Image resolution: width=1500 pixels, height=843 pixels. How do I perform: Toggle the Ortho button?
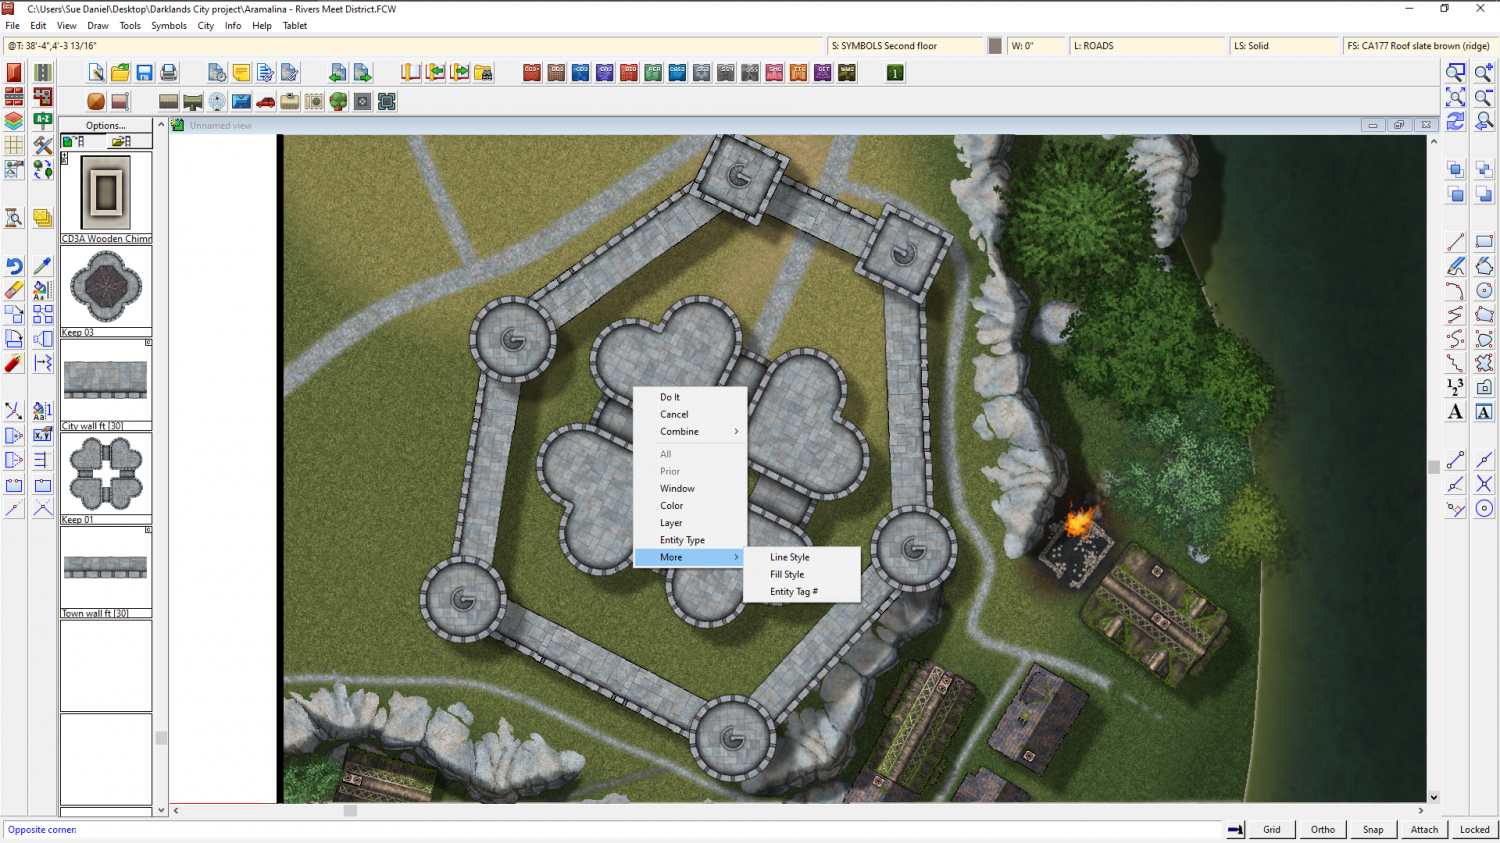pyautogui.click(x=1323, y=829)
